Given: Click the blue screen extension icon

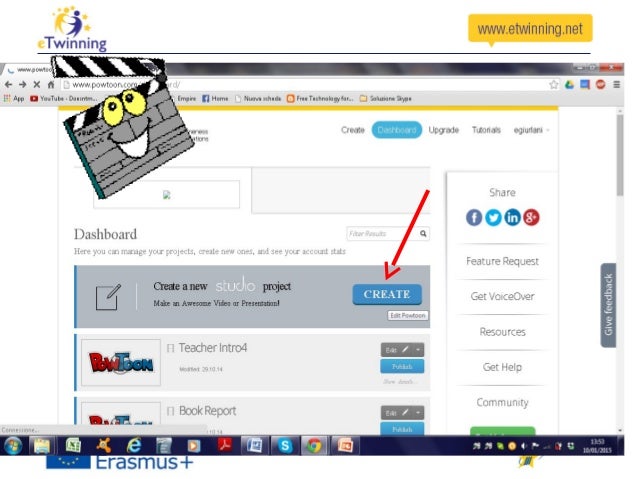Looking at the screenshot, I should (585, 85).
